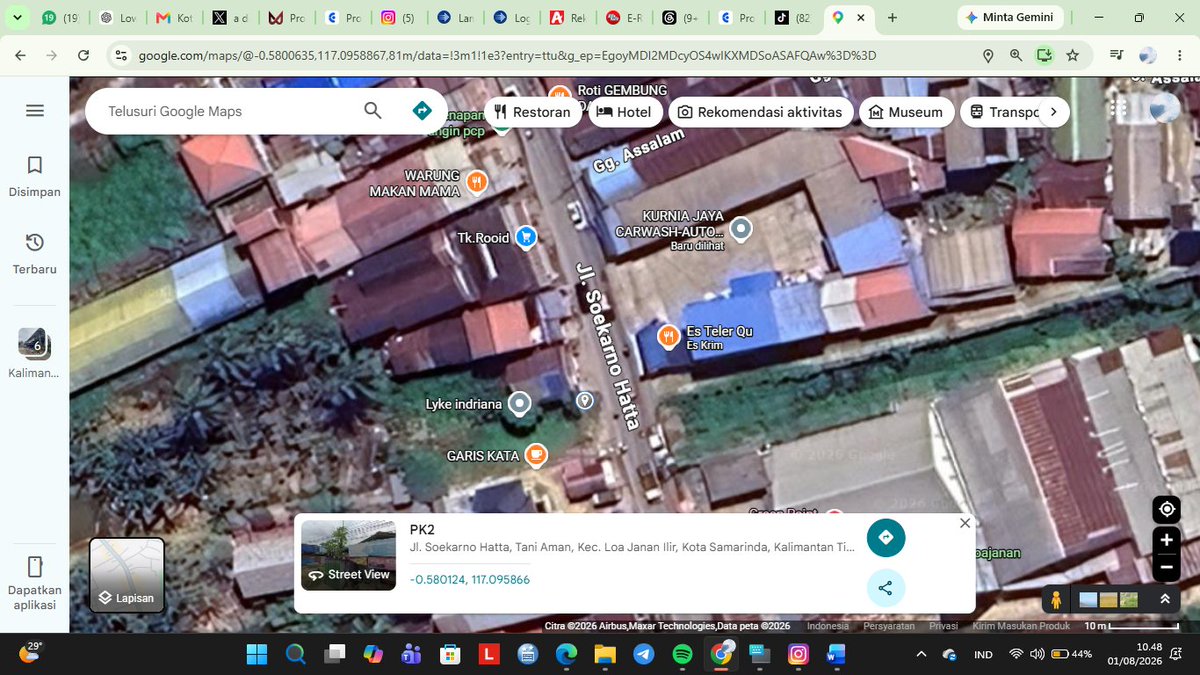1200x675 pixels.
Task: Click the coordinates -0.580124, 117.095866
Action: click(470, 579)
